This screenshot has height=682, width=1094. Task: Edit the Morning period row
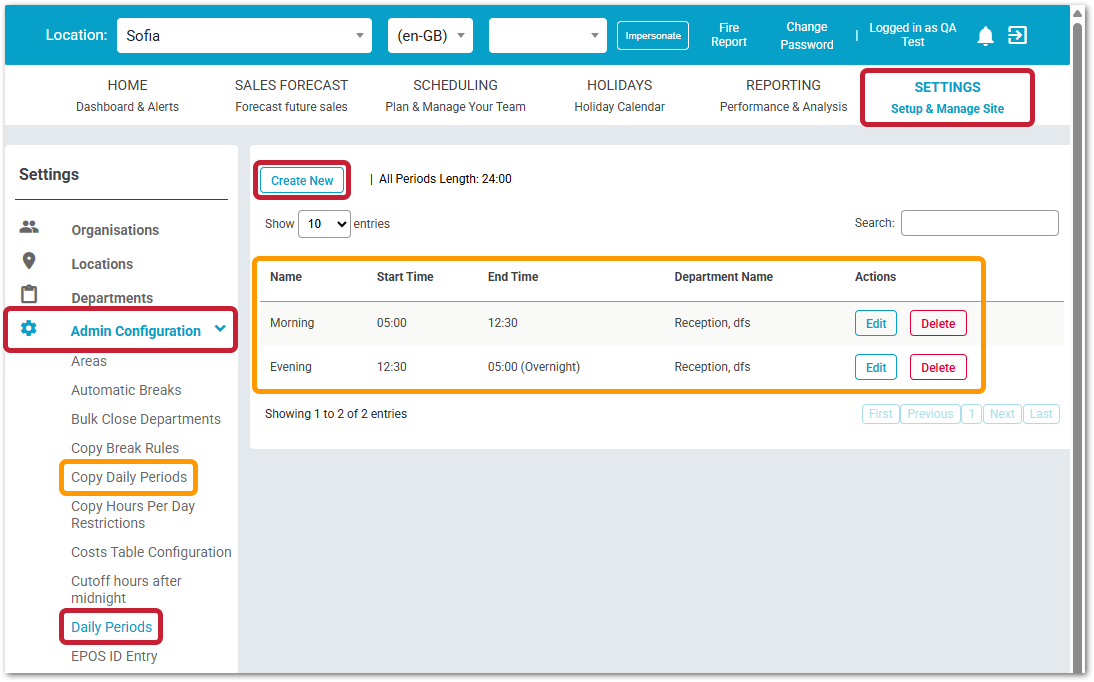coord(875,324)
